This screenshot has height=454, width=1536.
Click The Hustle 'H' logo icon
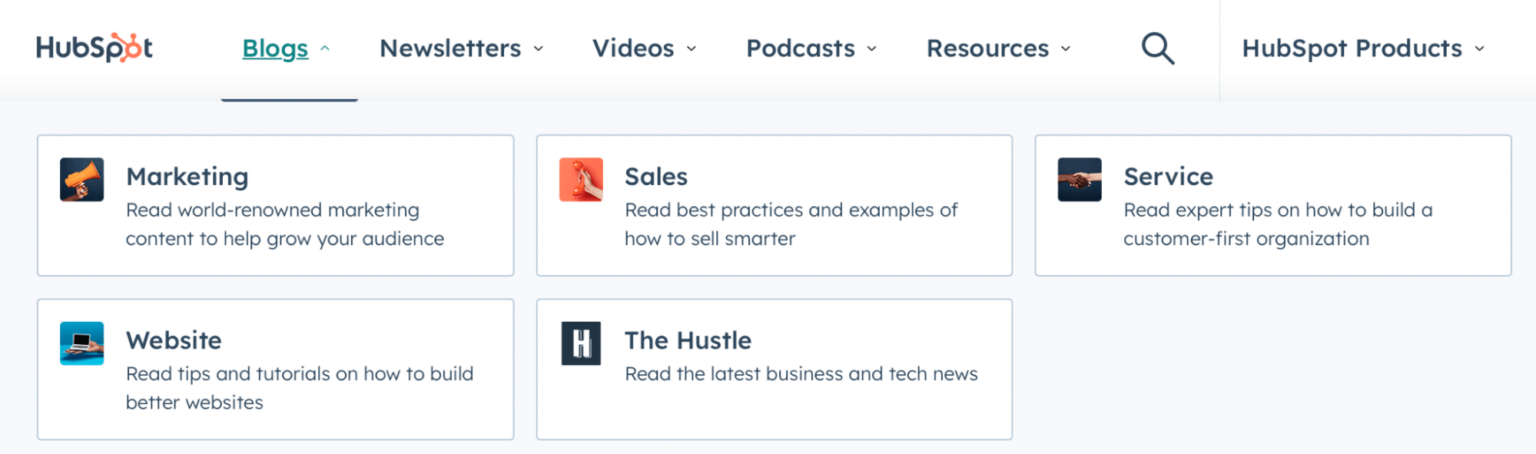(581, 343)
